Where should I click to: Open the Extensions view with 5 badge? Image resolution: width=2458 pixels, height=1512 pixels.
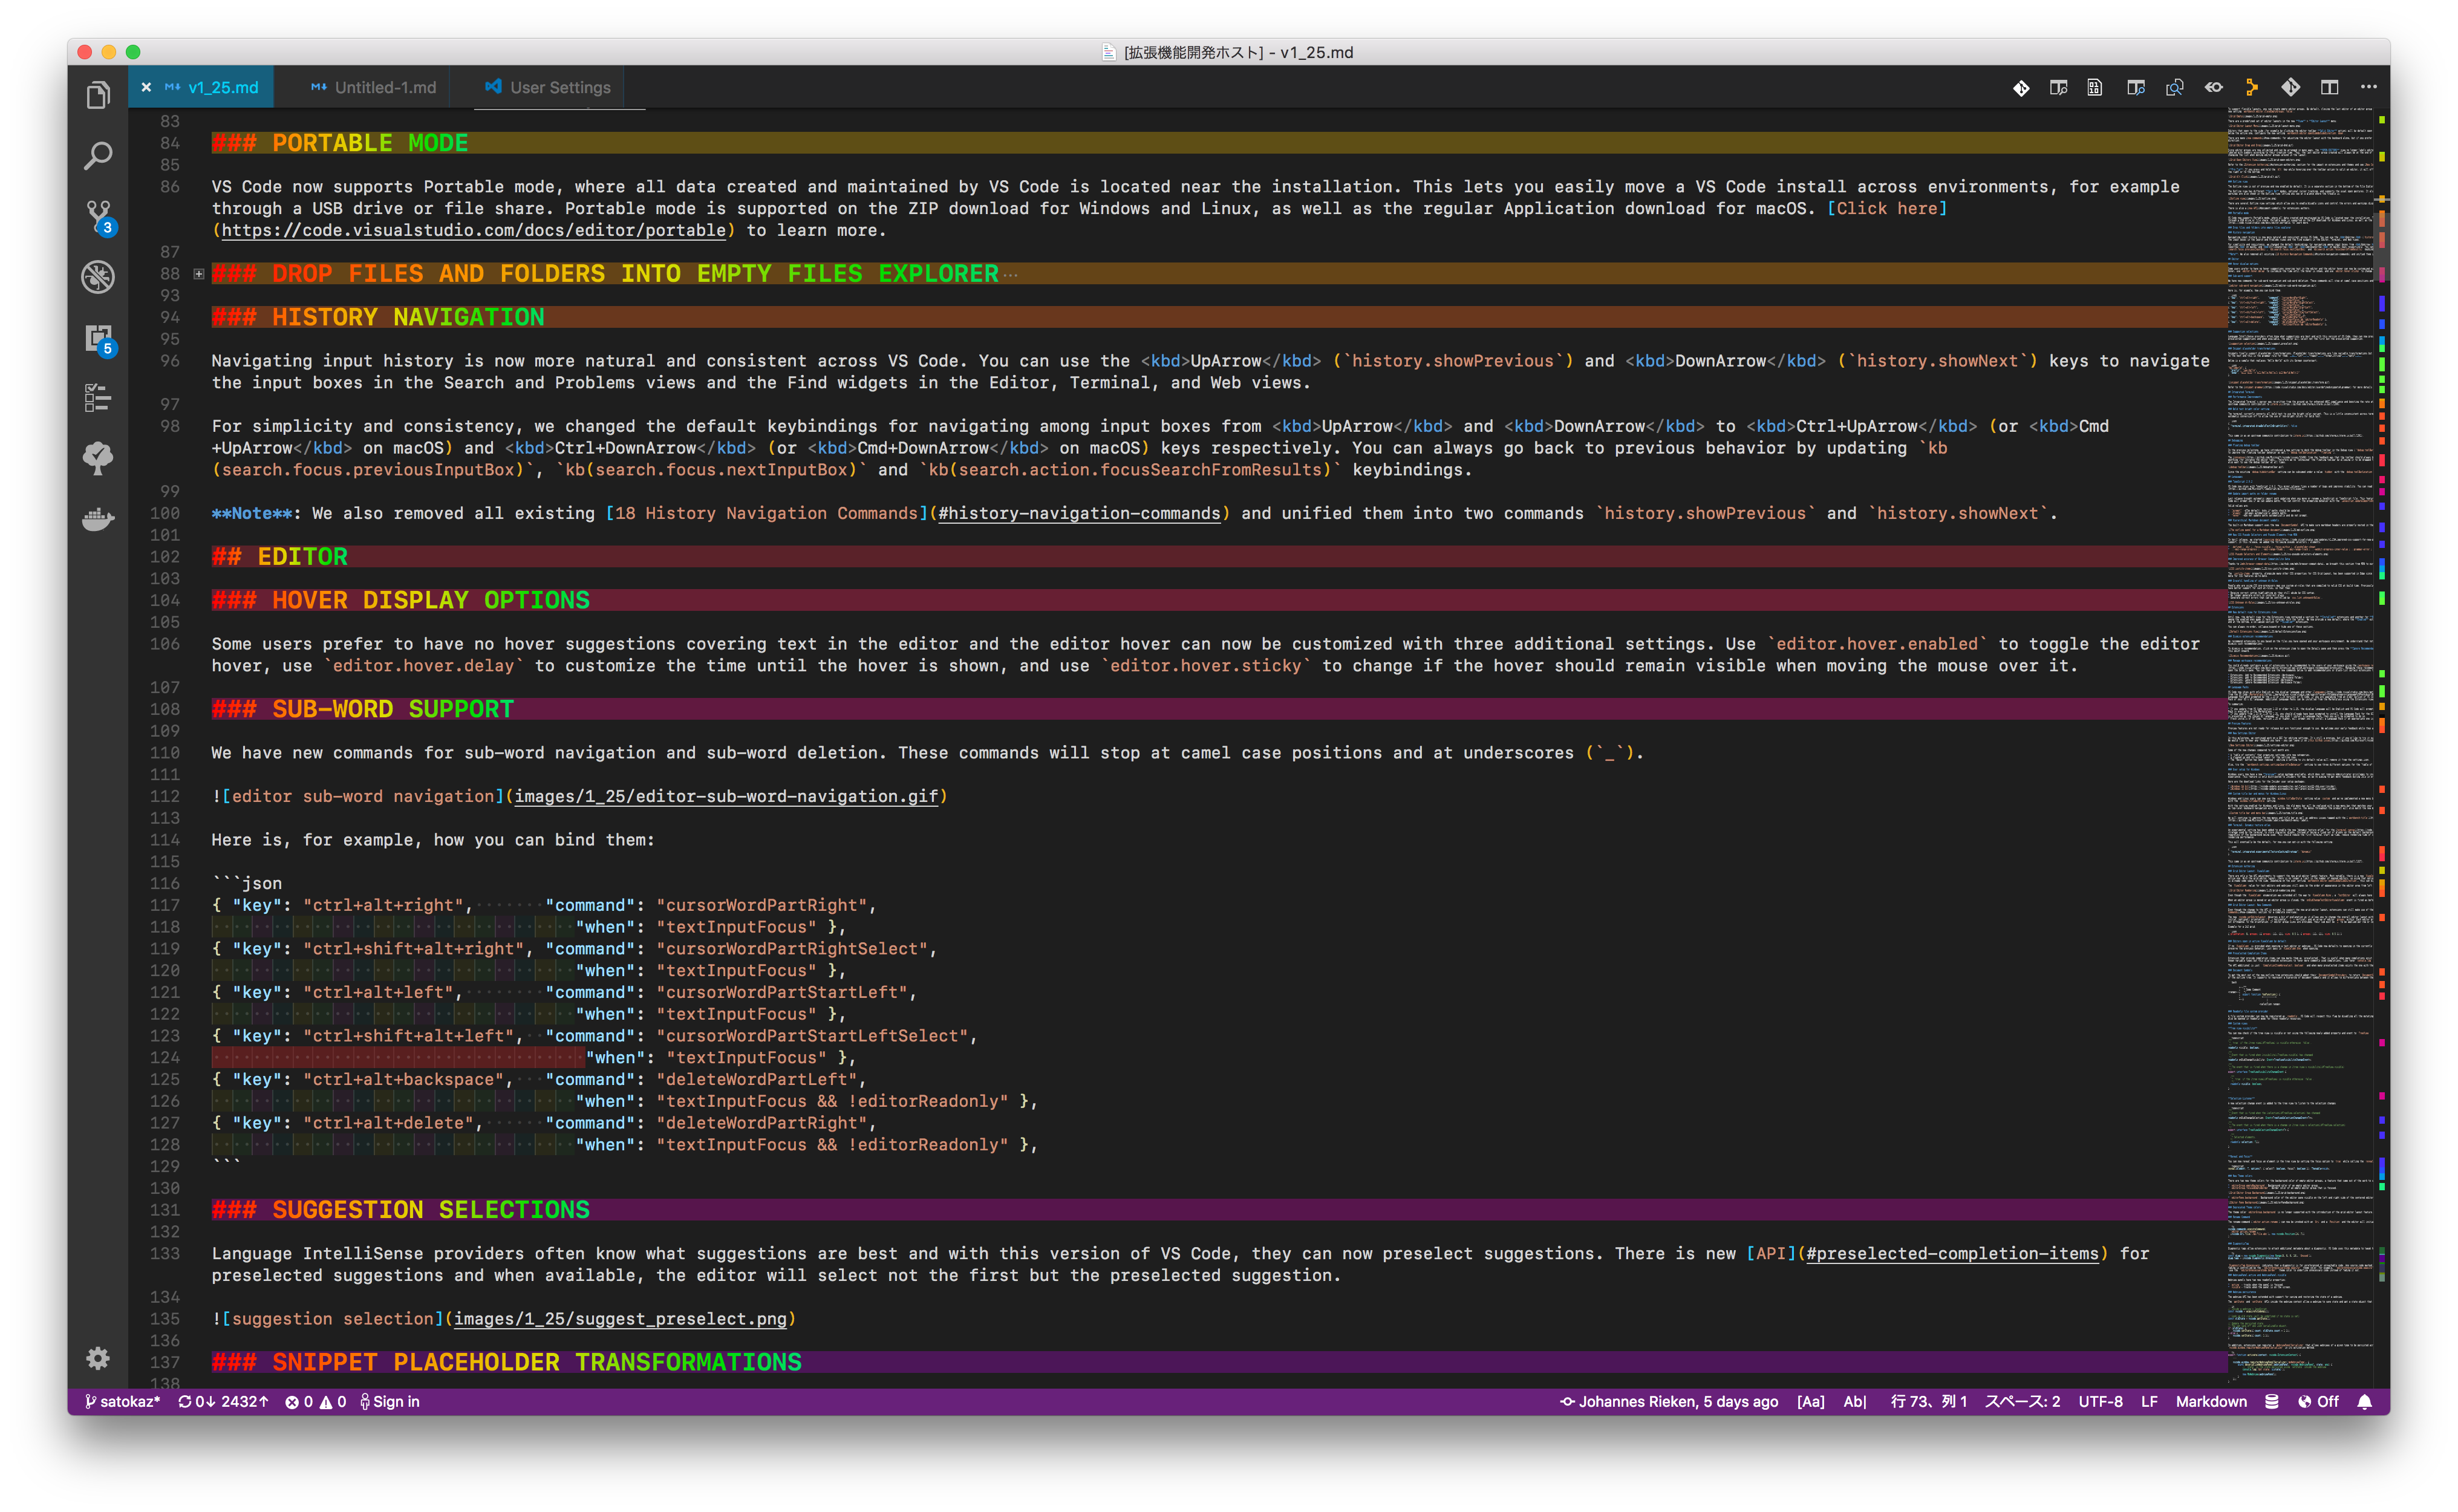point(98,339)
